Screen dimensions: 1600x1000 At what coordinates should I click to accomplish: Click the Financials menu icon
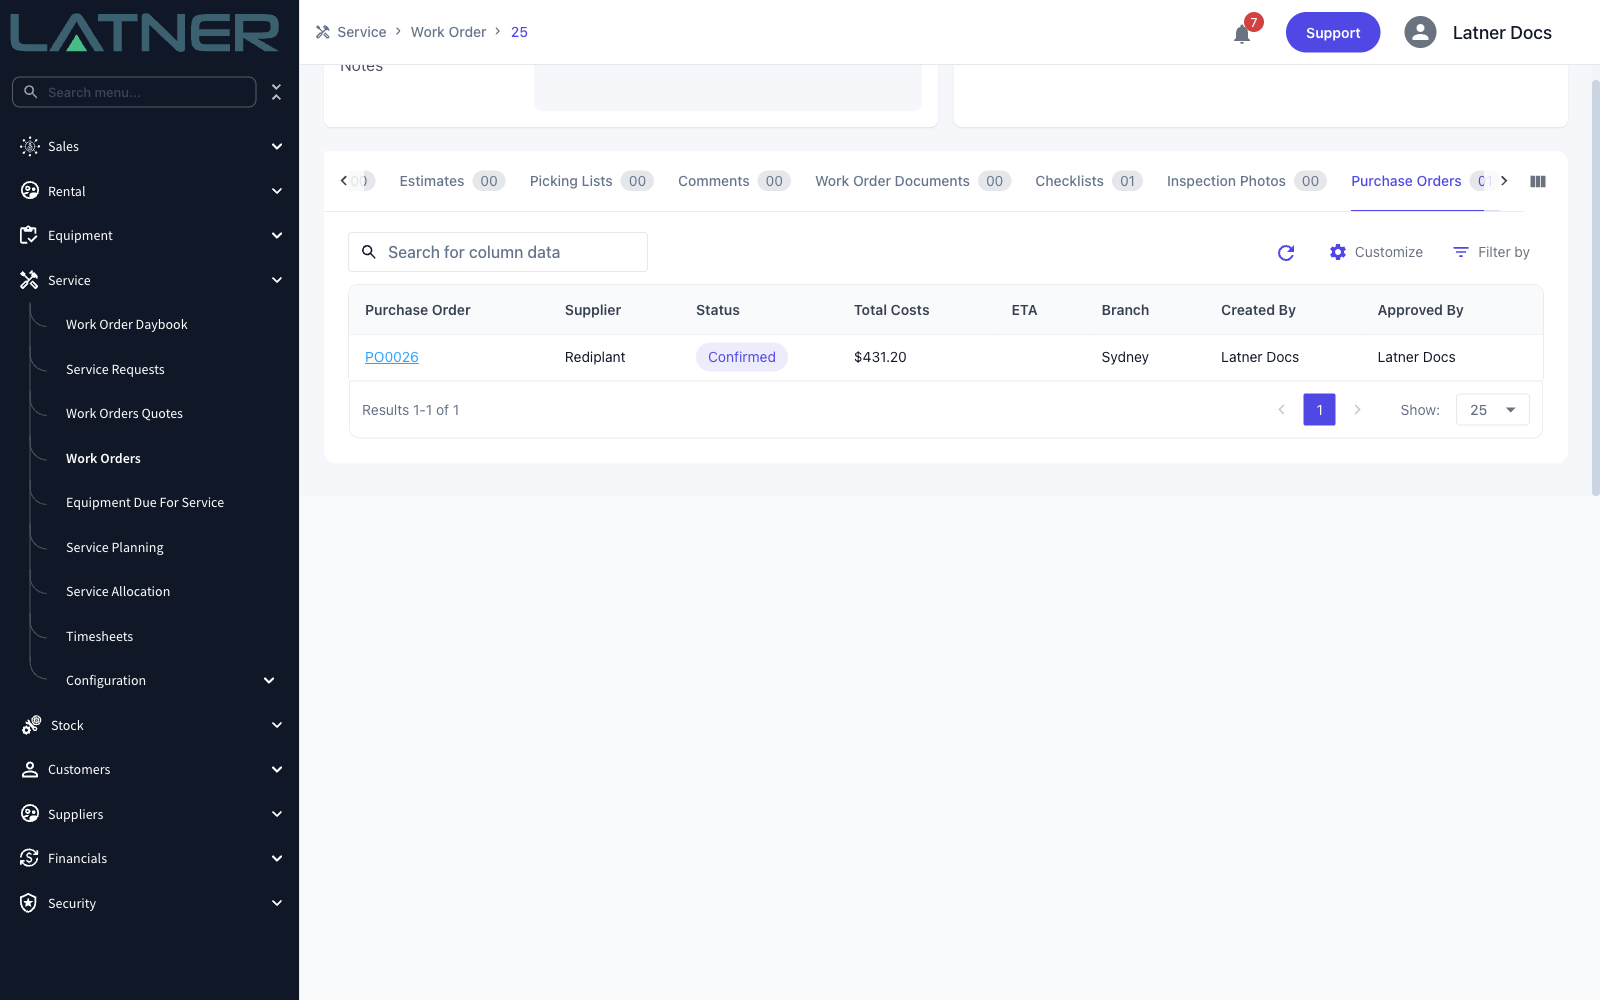coord(29,858)
